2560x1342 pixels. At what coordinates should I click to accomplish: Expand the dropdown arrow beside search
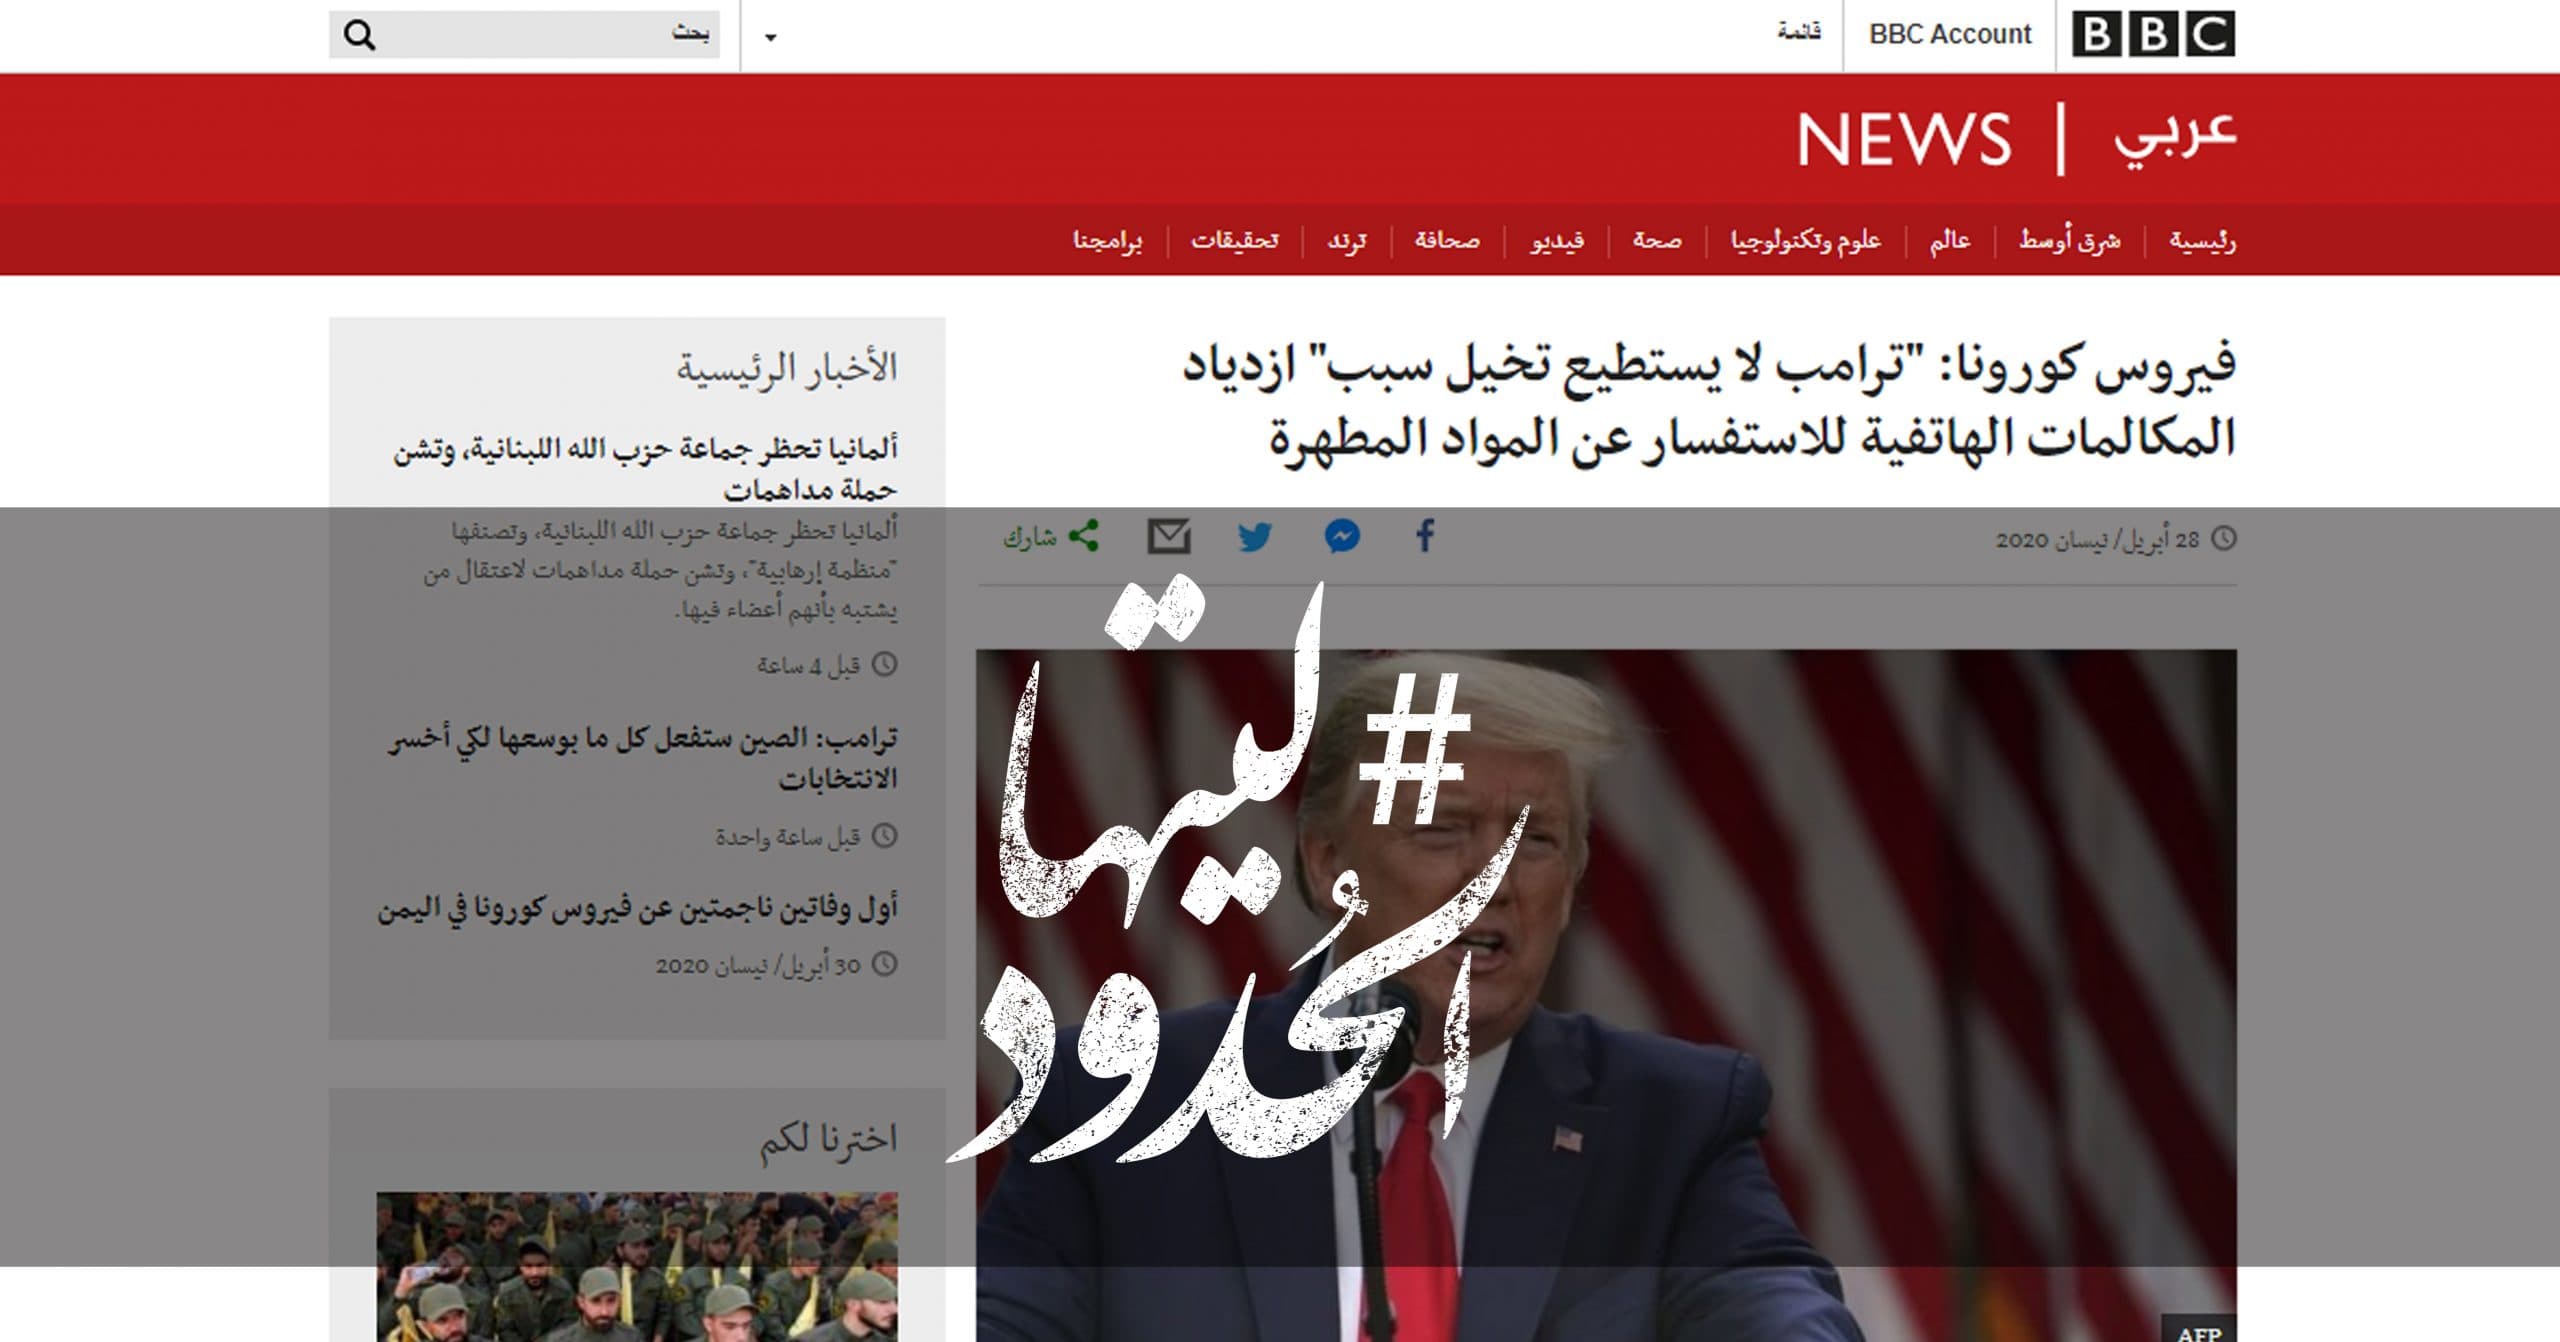[770, 37]
